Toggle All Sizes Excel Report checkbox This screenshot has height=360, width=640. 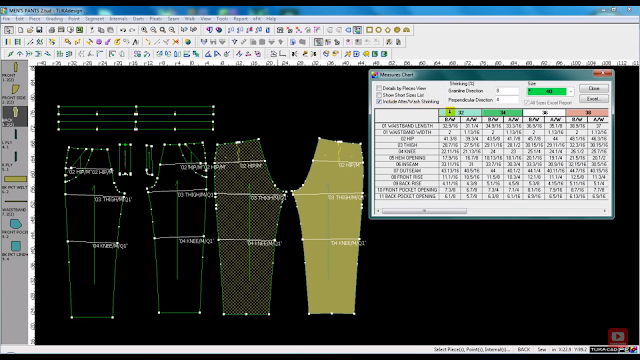coord(527,103)
